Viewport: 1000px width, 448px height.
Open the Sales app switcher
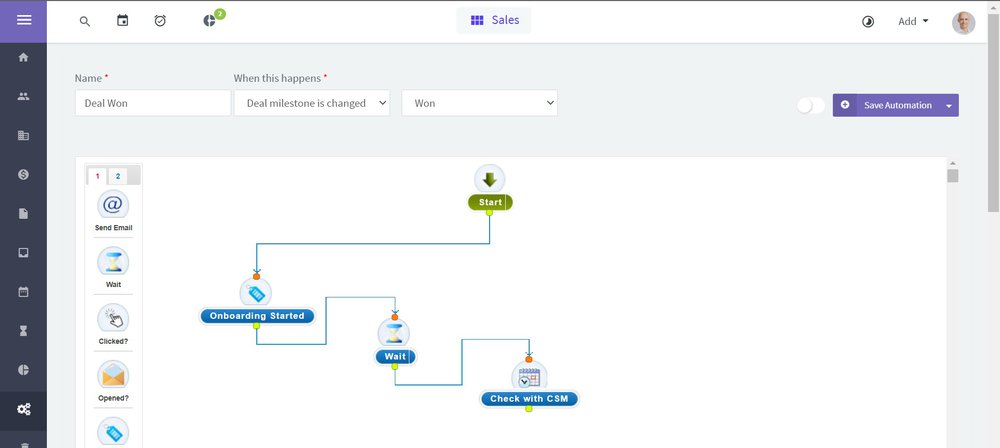(494, 20)
